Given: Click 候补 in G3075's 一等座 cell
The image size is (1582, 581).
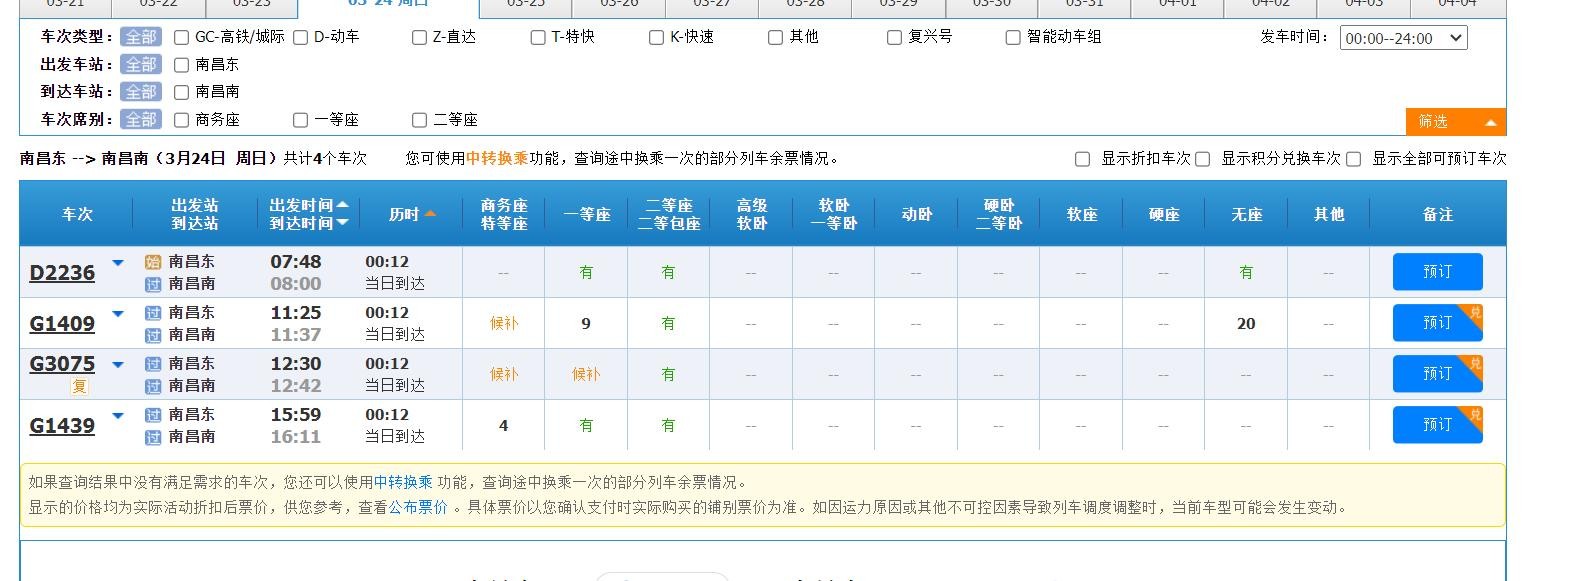Looking at the screenshot, I should click(x=586, y=374).
